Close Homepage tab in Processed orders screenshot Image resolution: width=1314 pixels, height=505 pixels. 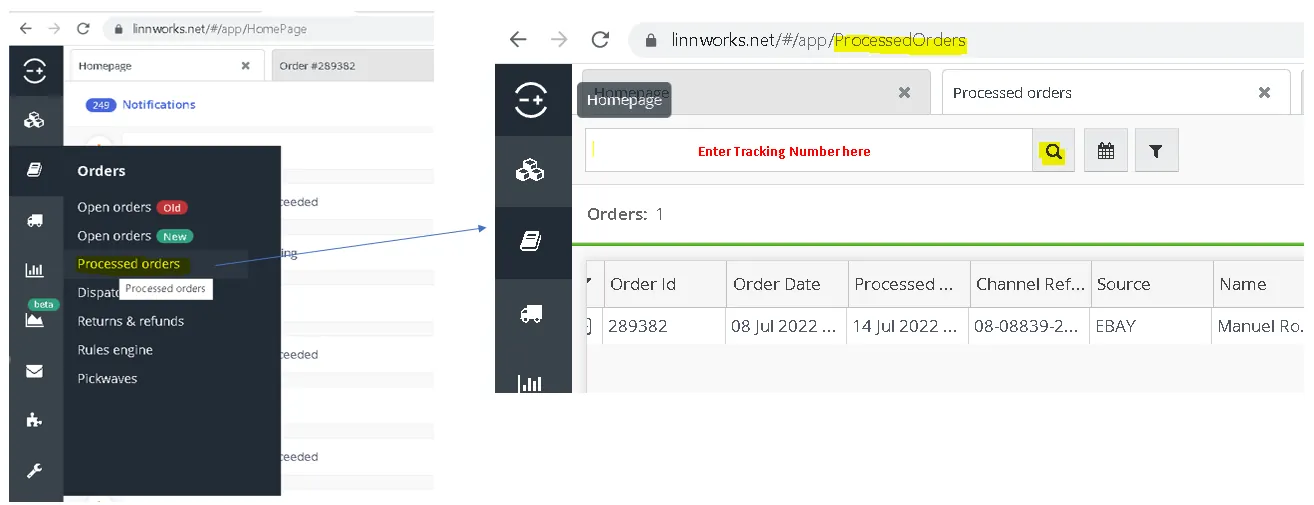tap(904, 92)
